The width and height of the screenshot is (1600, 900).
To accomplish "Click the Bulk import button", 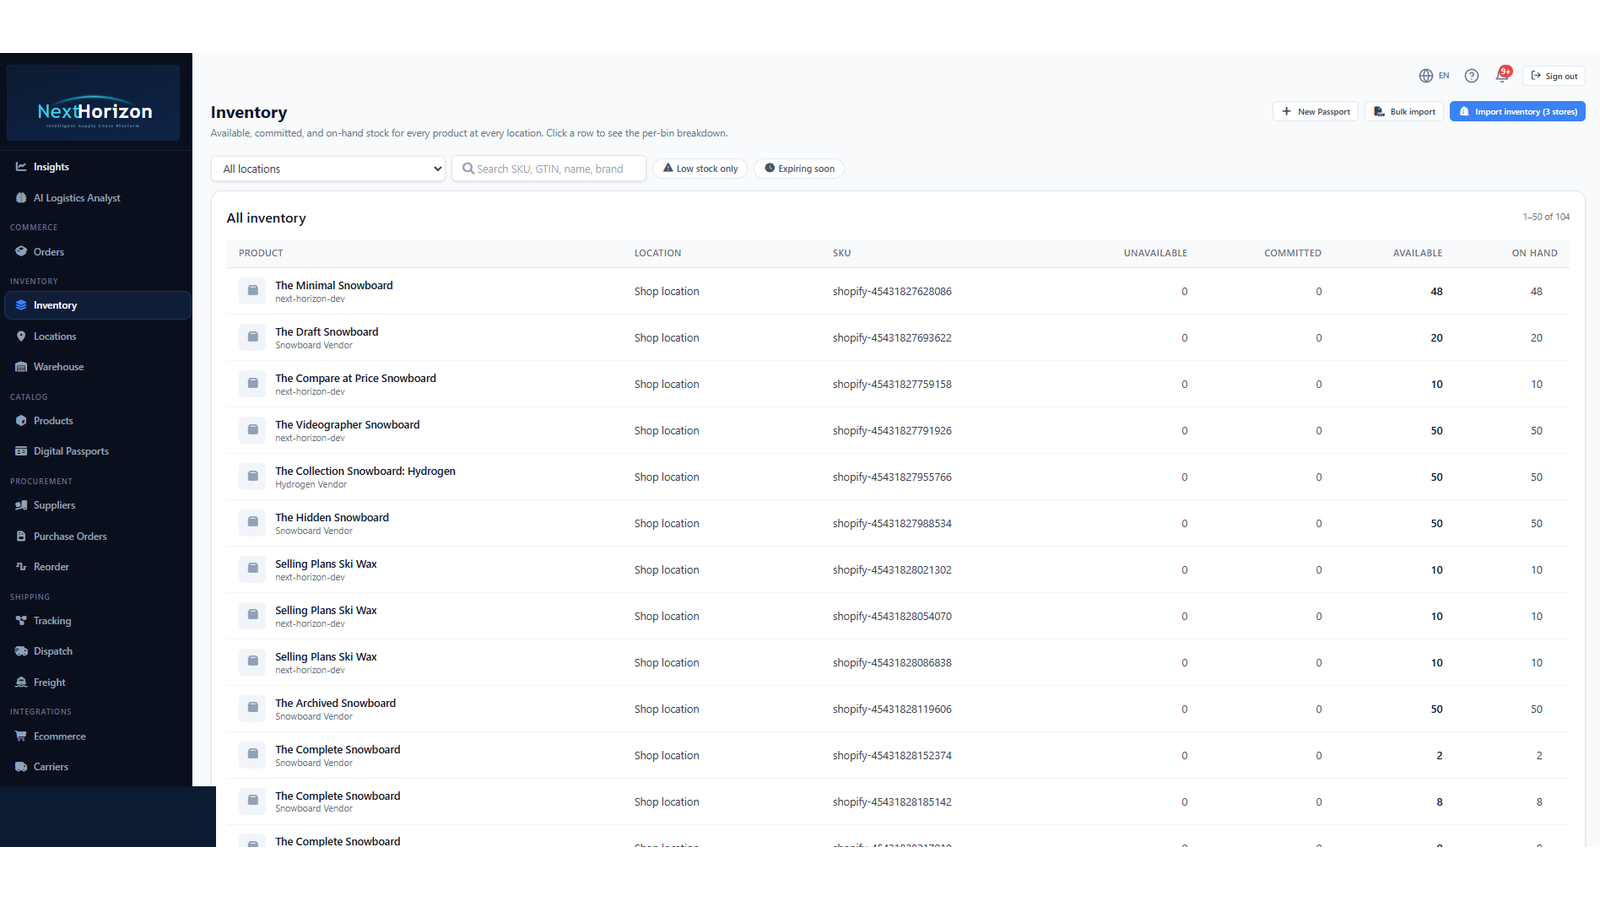I will point(1404,112).
